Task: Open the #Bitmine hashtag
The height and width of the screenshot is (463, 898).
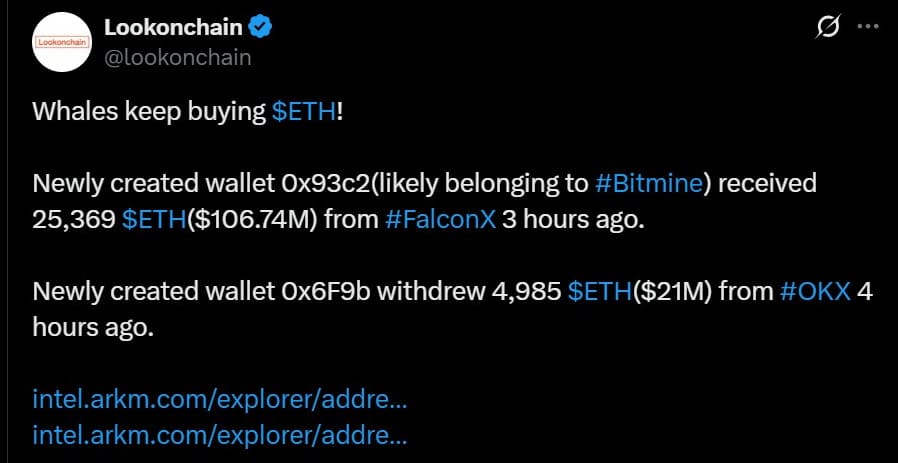Action: pyautogui.click(x=651, y=184)
